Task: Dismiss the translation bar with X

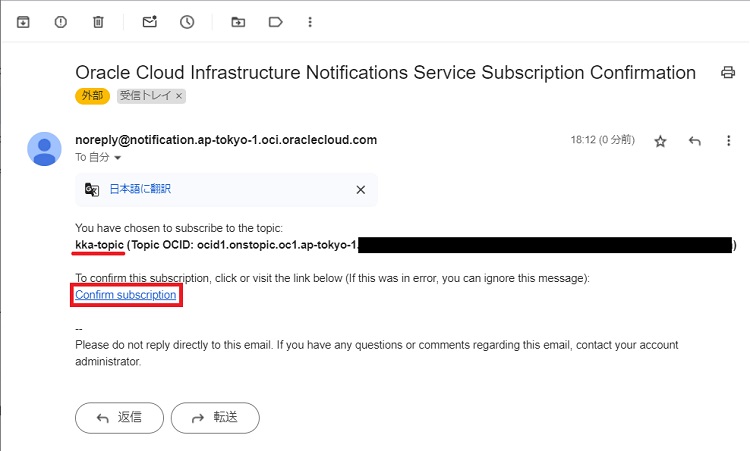Action: (361, 189)
